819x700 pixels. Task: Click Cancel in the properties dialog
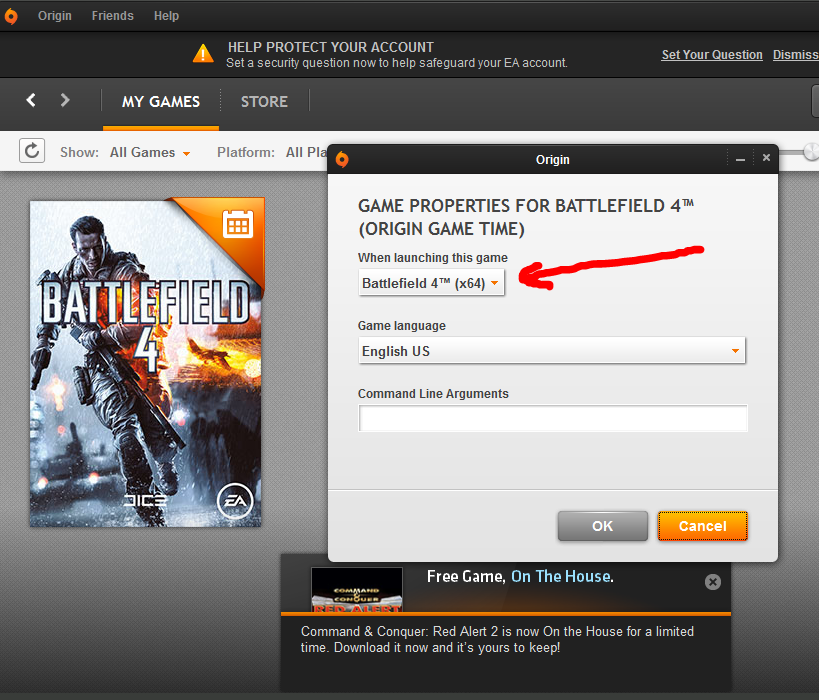703,526
